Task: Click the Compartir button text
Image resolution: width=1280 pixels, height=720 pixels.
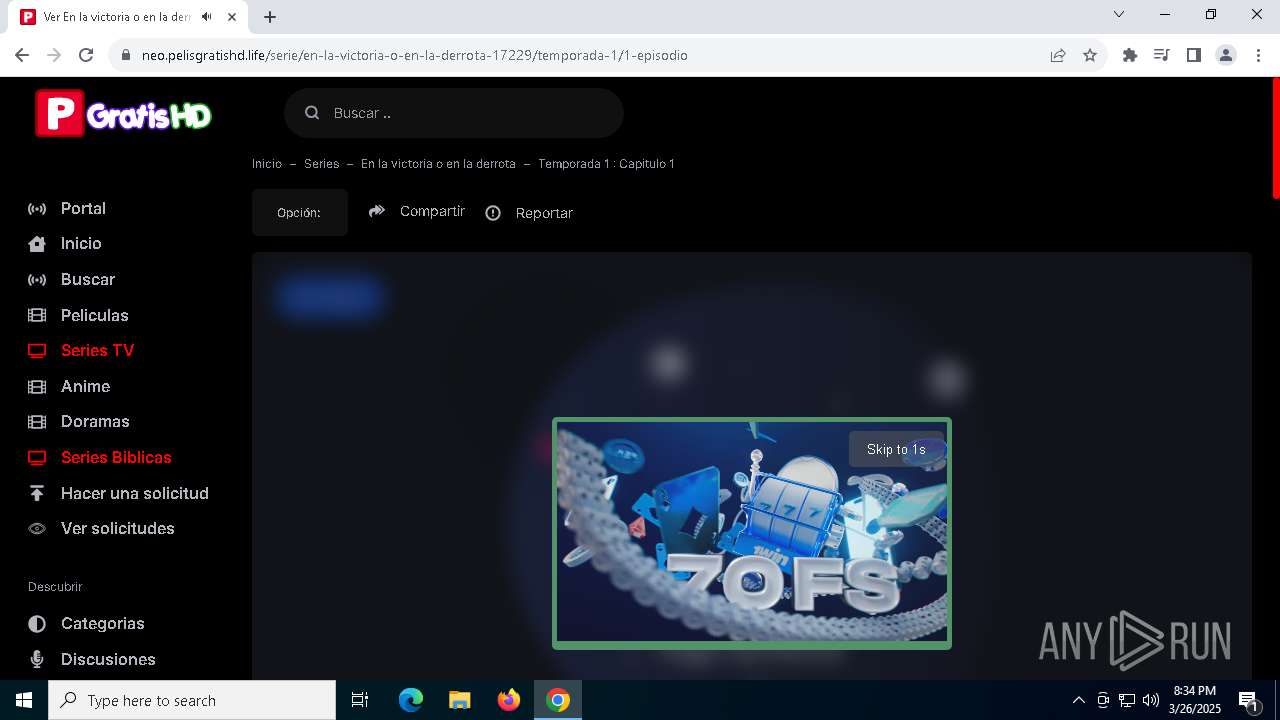Action: pos(432,211)
